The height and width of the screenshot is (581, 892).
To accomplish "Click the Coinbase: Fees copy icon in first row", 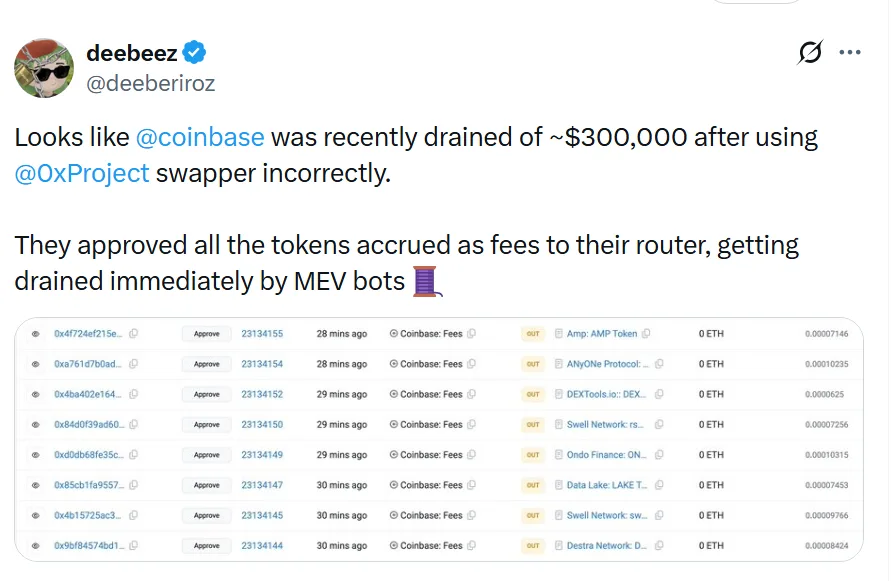I will pyautogui.click(x=472, y=334).
